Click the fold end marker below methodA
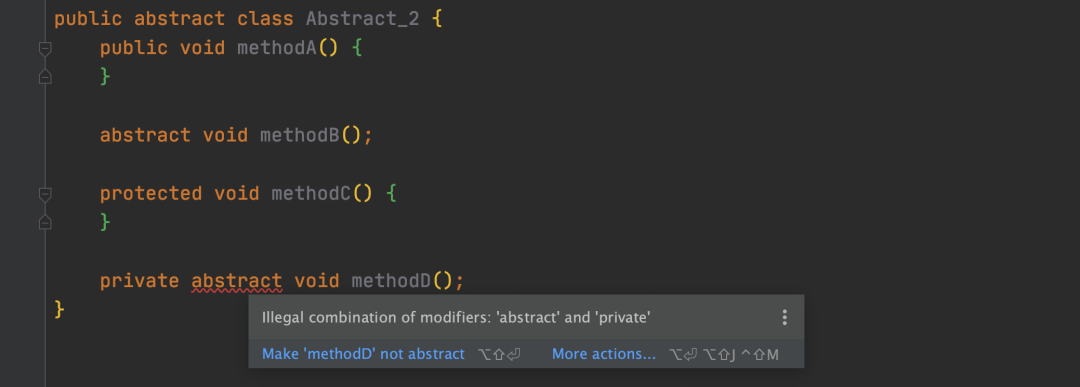1080x387 pixels. (45, 76)
